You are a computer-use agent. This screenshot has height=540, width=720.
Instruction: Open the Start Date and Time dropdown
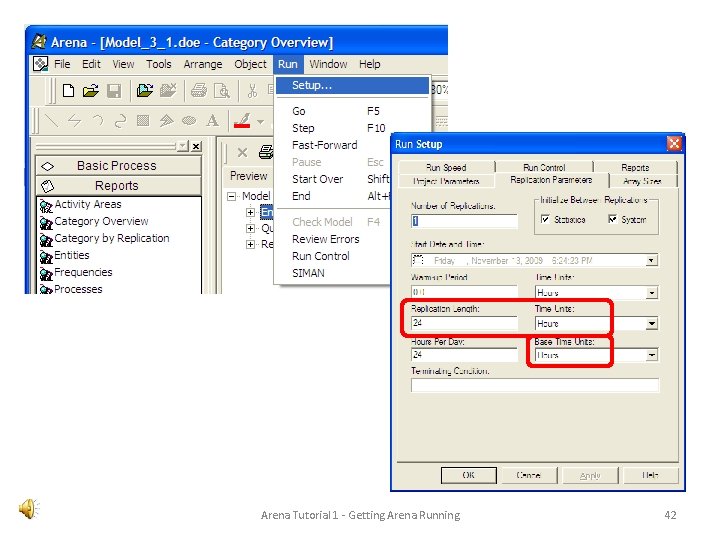click(x=651, y=260)
